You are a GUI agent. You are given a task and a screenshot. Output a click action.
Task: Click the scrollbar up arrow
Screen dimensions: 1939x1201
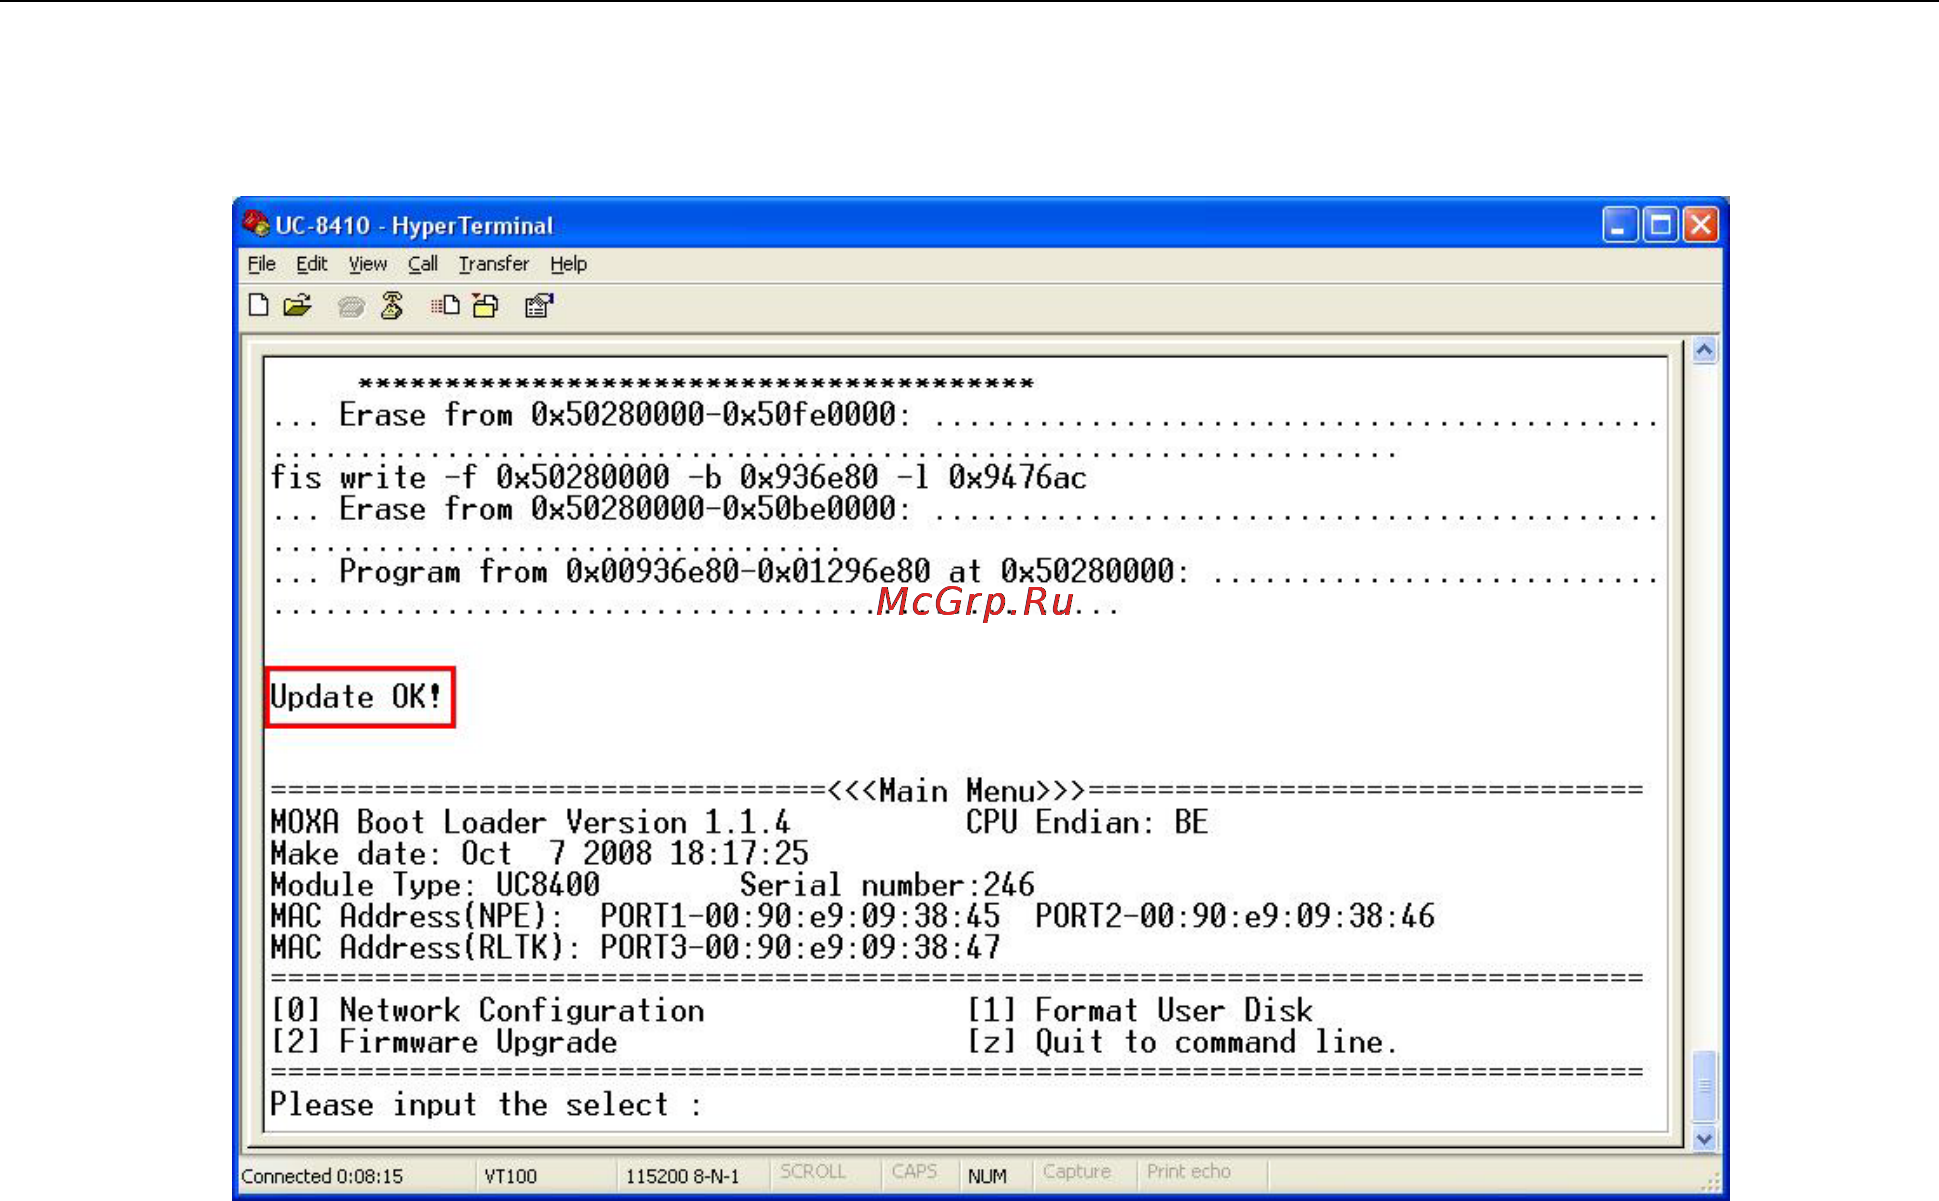tap(1705, 351)
